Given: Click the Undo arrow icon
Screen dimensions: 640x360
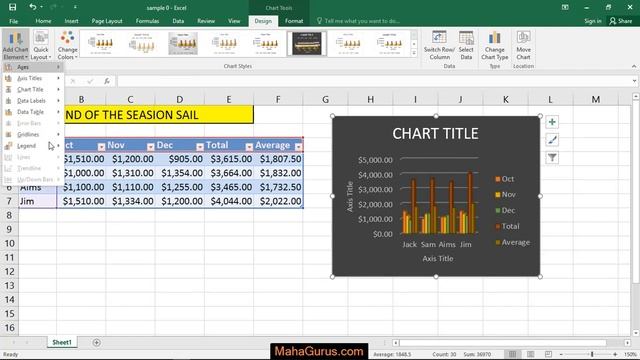Looking at the screenshot, I should tap(32, 7).
